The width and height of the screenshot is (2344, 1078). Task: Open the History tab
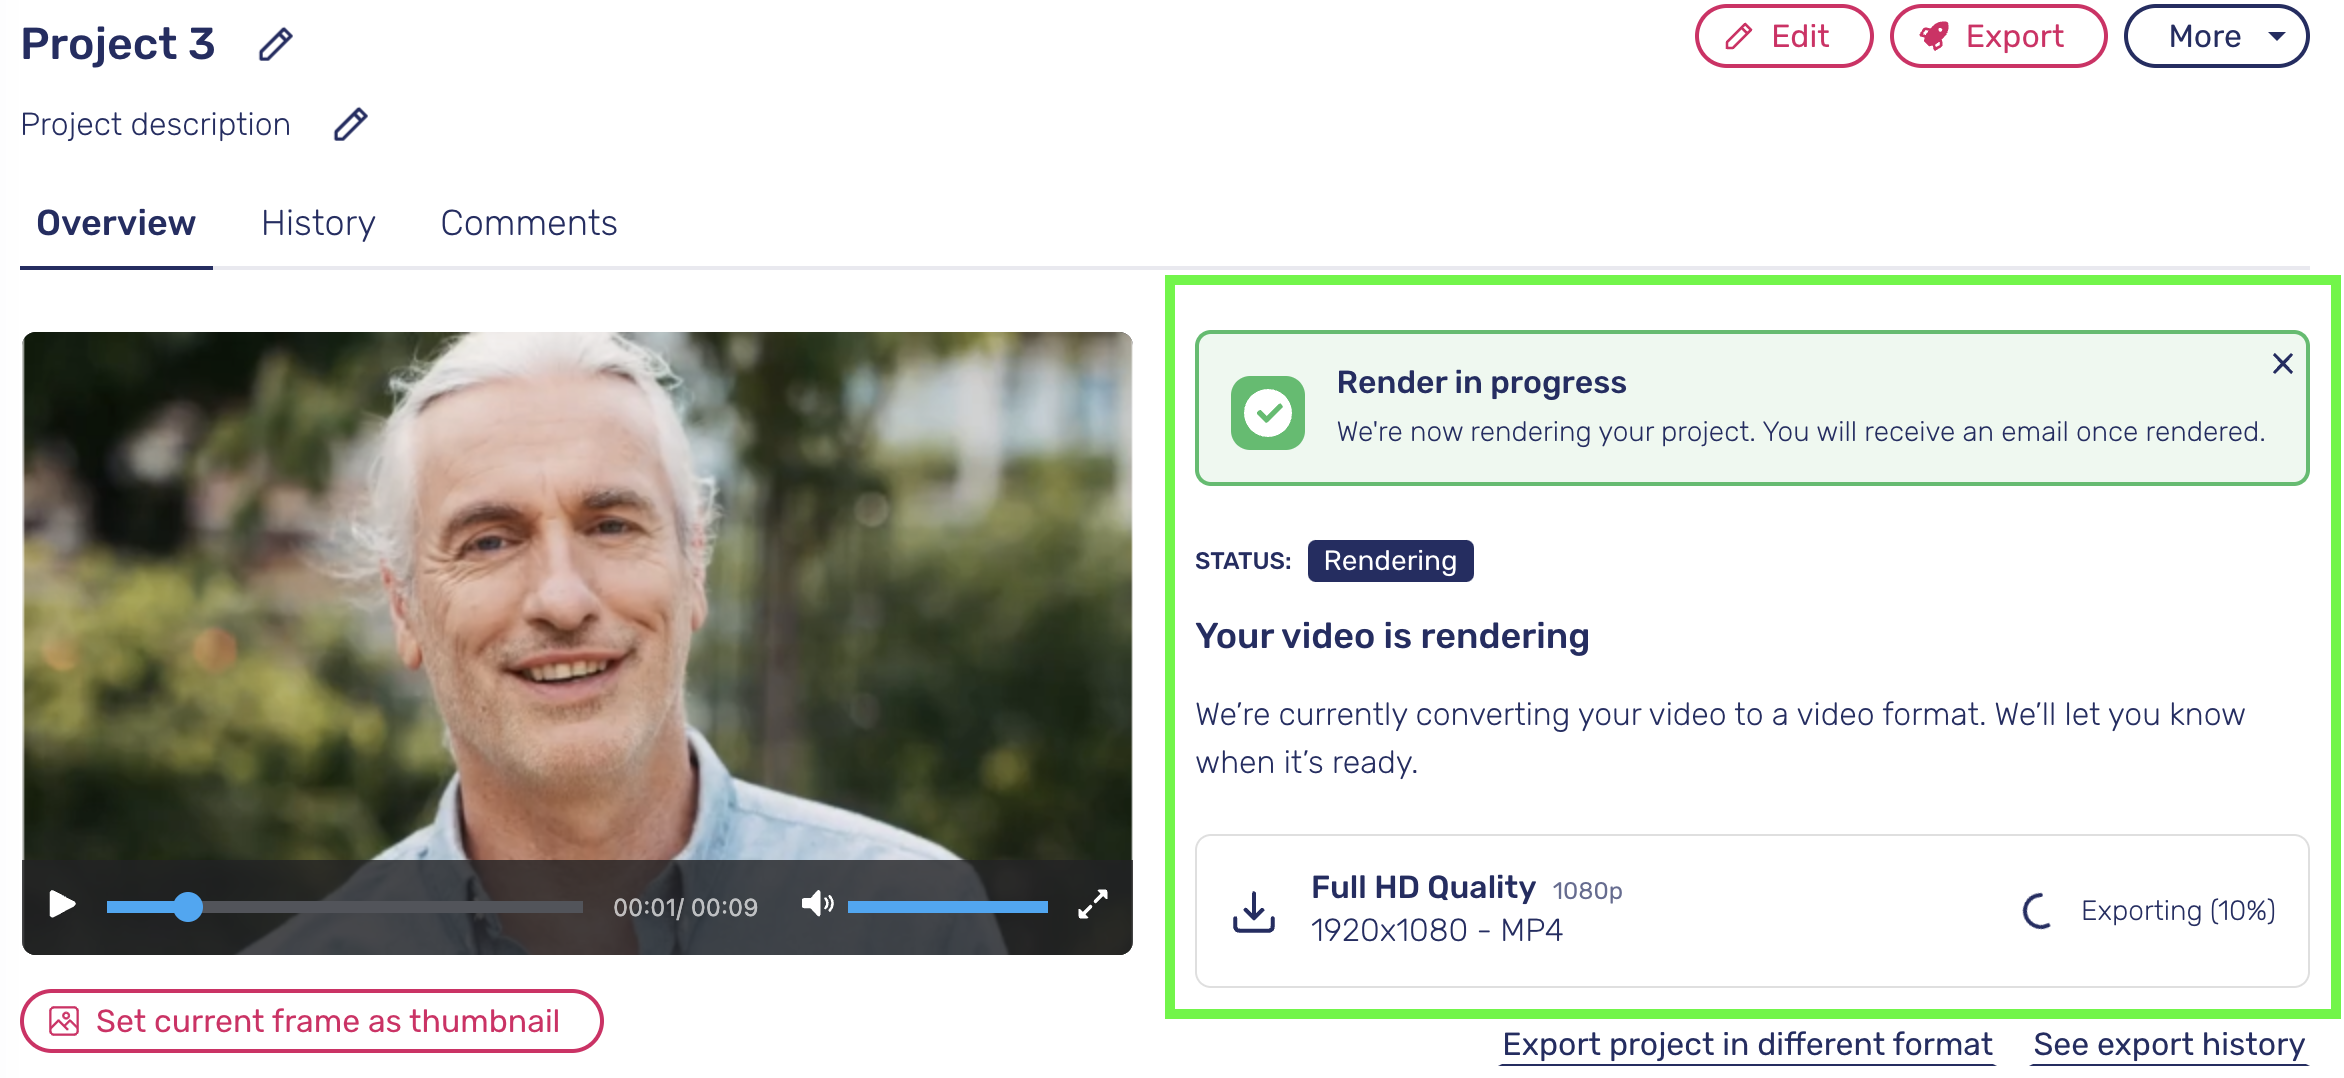[x=318, y=223]
